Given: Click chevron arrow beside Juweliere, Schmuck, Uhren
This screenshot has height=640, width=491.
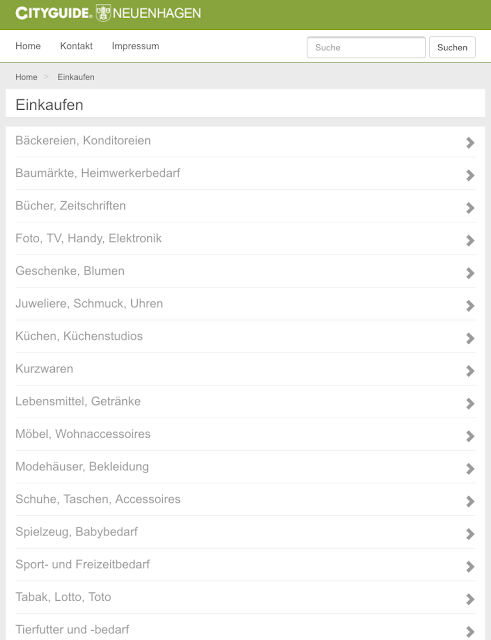Looking at the screenshot, I should (x=470, y=306).
